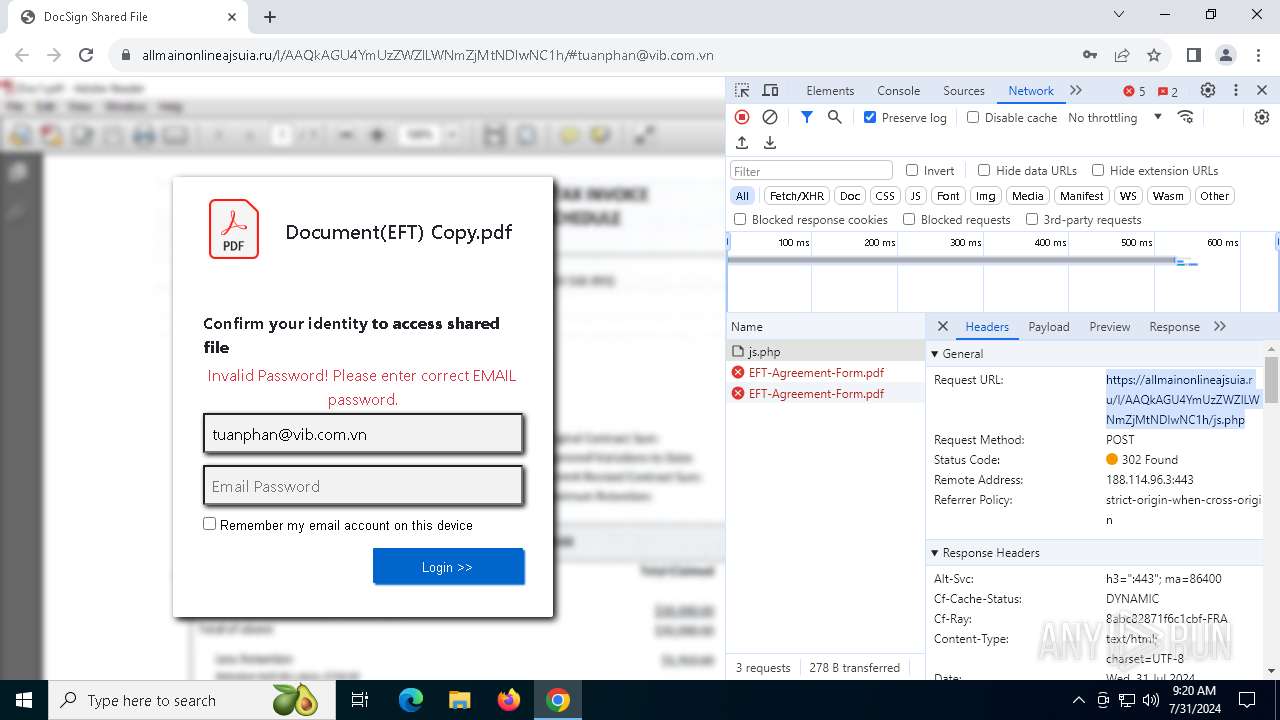Filter requests by Doc
1280x720 pixels.
(x=850, y=196)
